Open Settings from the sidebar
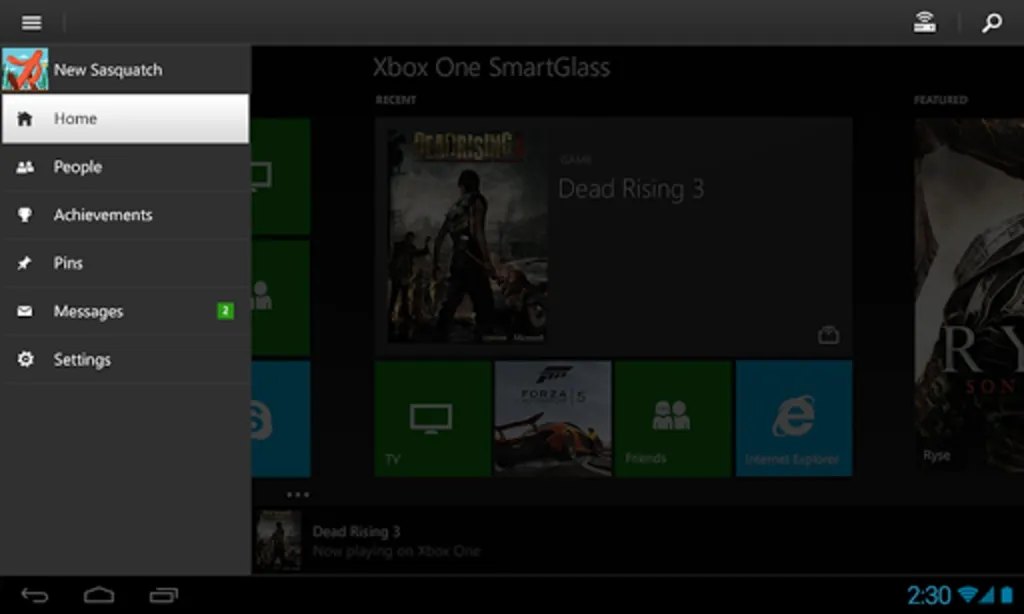 [x=125, y=359]
